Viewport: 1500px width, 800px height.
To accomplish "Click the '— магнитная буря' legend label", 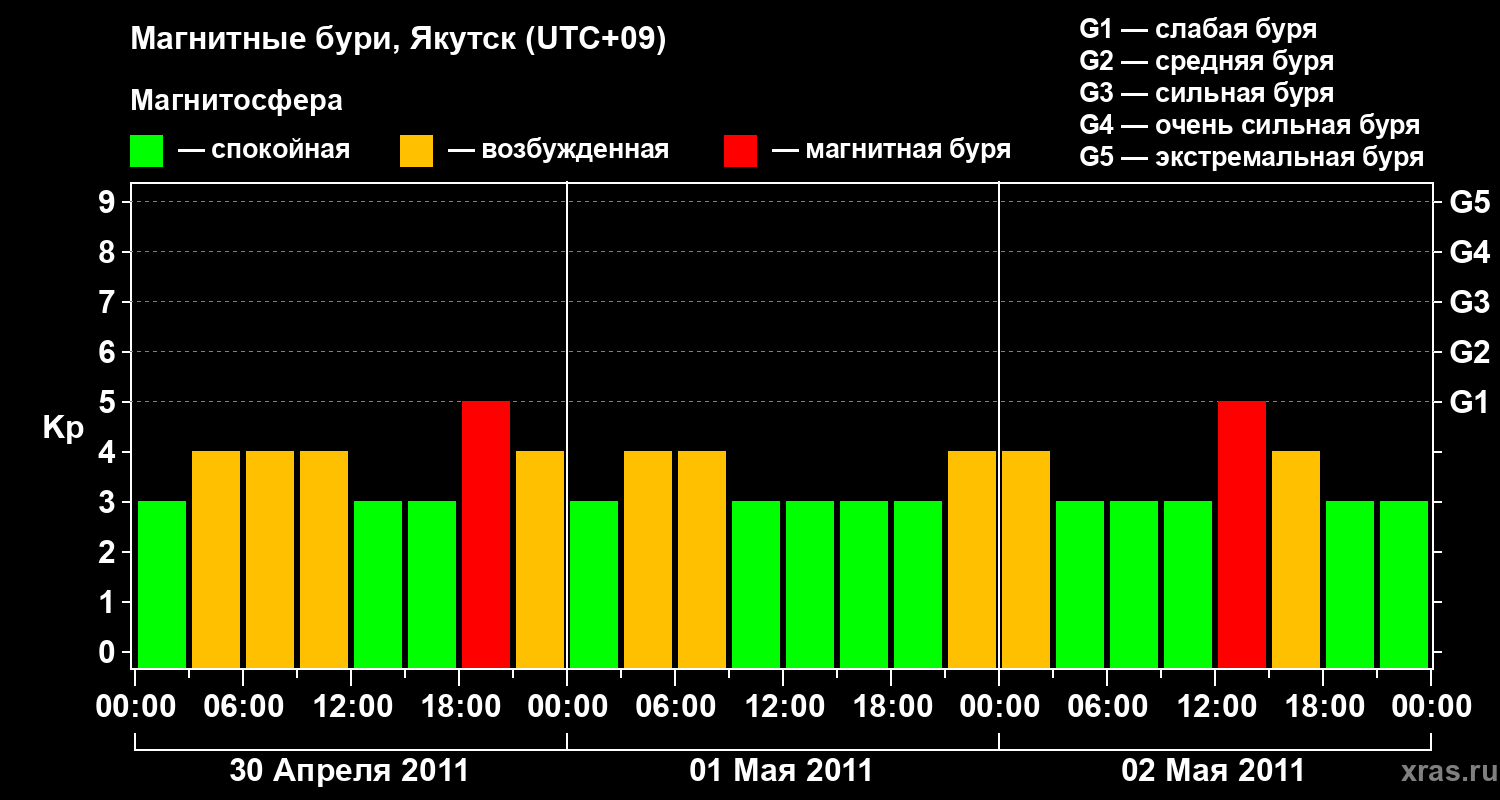I will coord(891,150).
